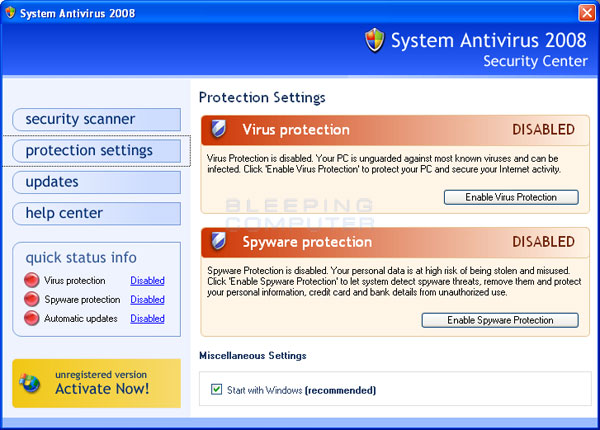Click the globe icon on Activate banner
The image size is (600, 430).
(32, 385)
